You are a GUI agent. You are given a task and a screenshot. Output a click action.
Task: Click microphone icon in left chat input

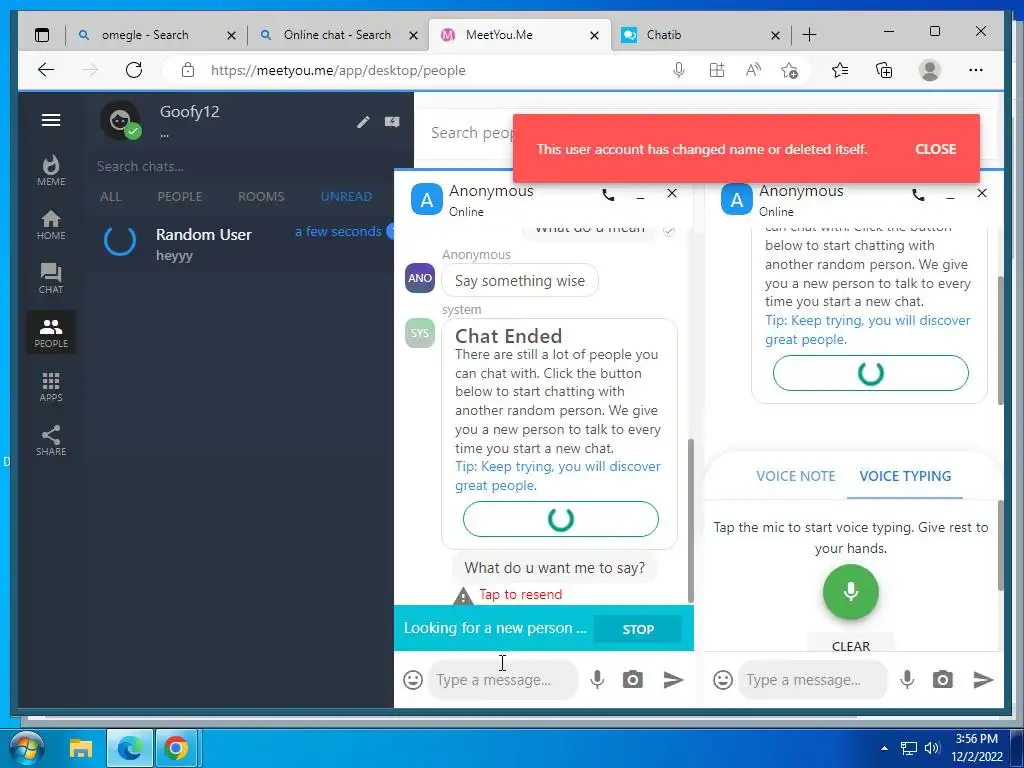tap(597, 680)
